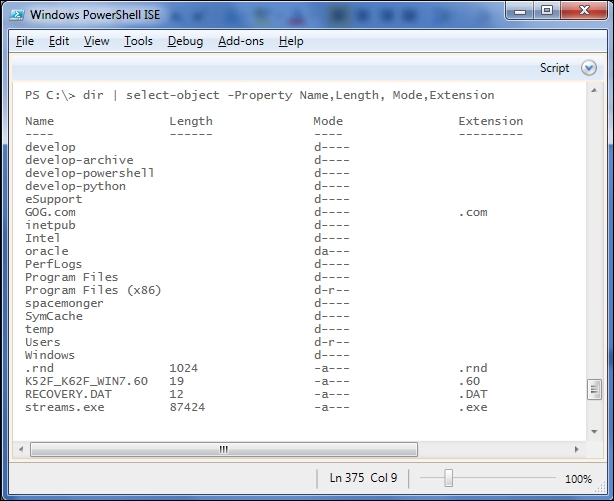The image size is (614, 501).
Task: Click the Users entry
Action: click(x=43, y=342)
